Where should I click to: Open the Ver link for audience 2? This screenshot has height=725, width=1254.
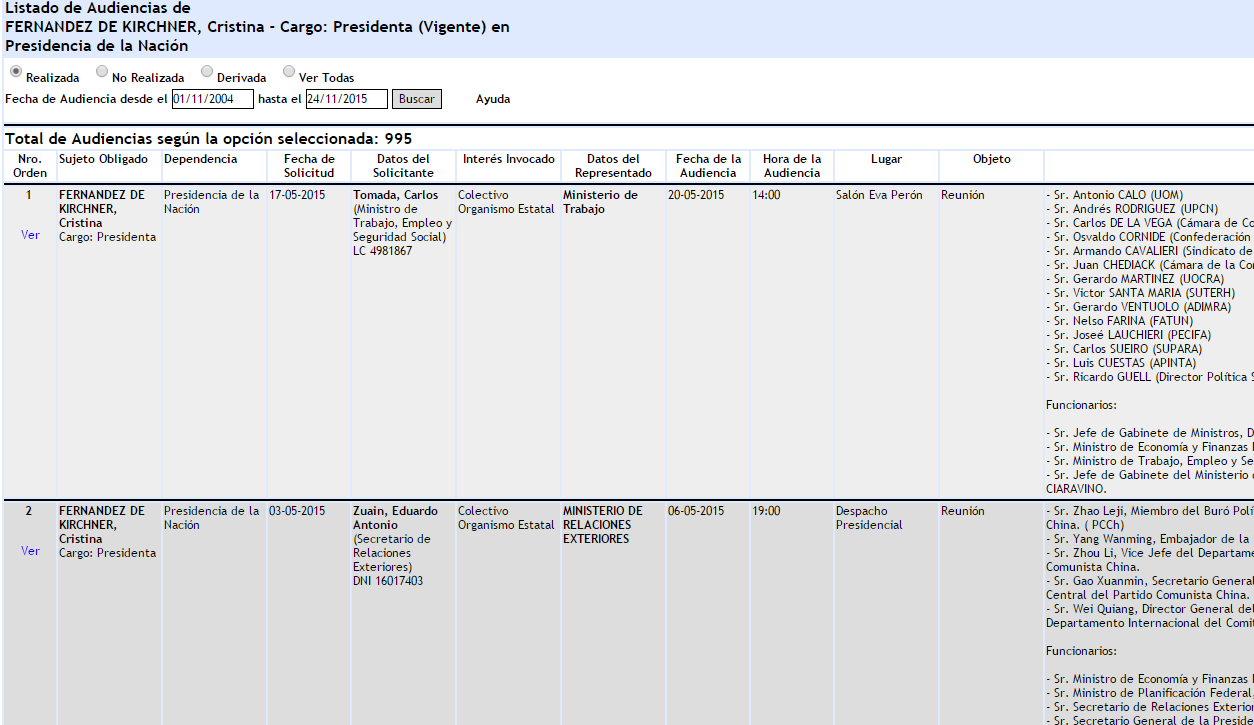[x=30, y=551]
